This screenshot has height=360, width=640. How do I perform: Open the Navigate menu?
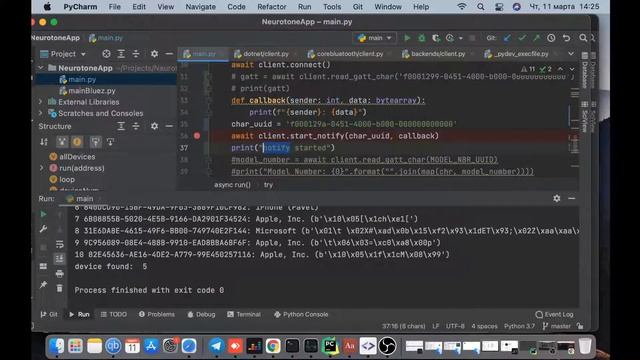[x=200, y=7]
